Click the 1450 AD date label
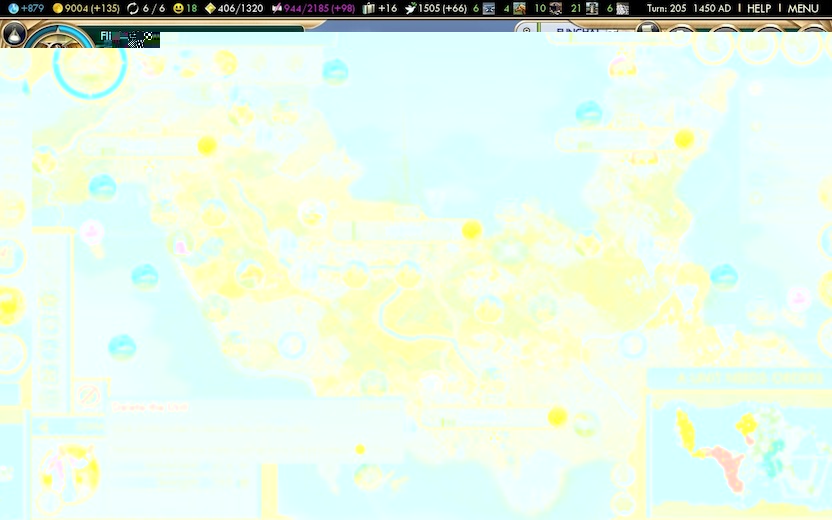Screen dimensions: 832x520 (712, 8)
